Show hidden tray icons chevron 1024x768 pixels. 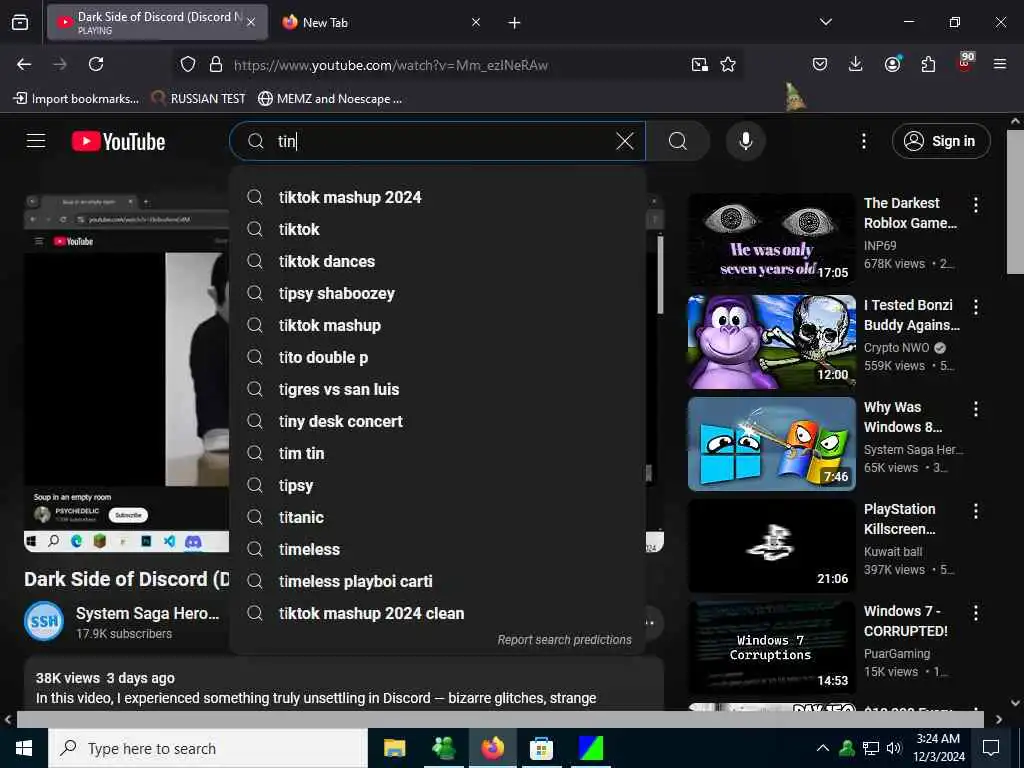click(823, 748)
